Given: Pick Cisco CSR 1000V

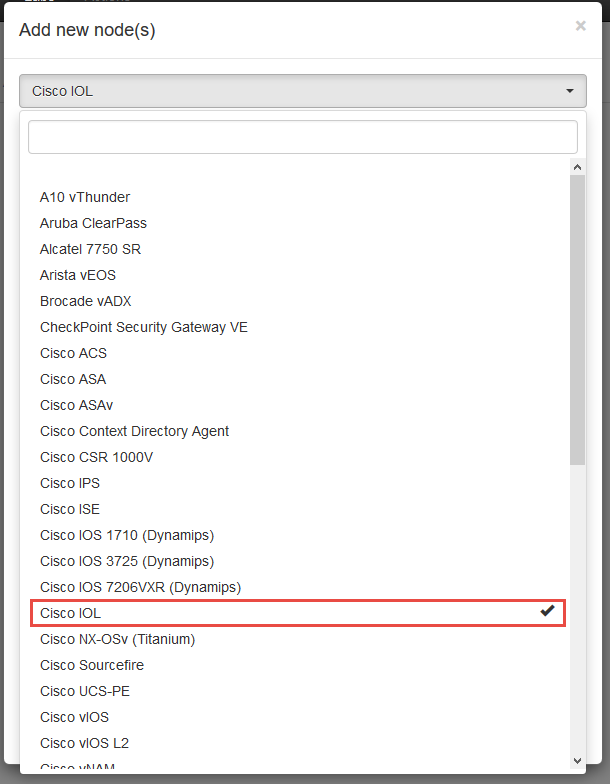Looking at the screenshot, I should (x=298, y=457).
